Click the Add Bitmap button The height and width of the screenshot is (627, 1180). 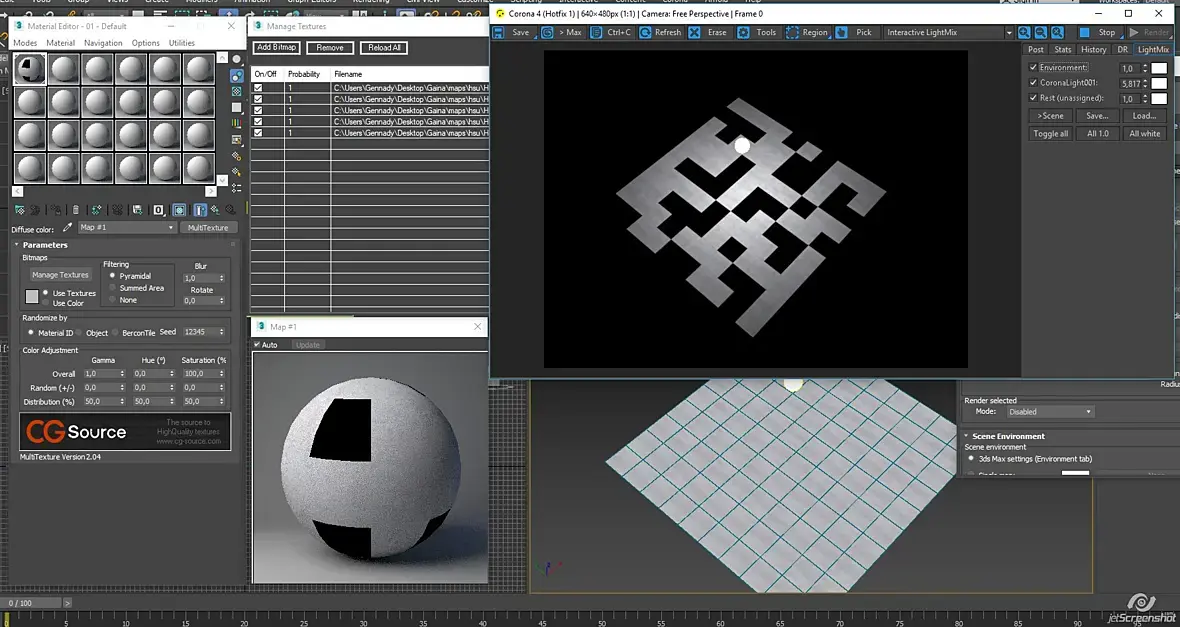click(x=276, y=48)
